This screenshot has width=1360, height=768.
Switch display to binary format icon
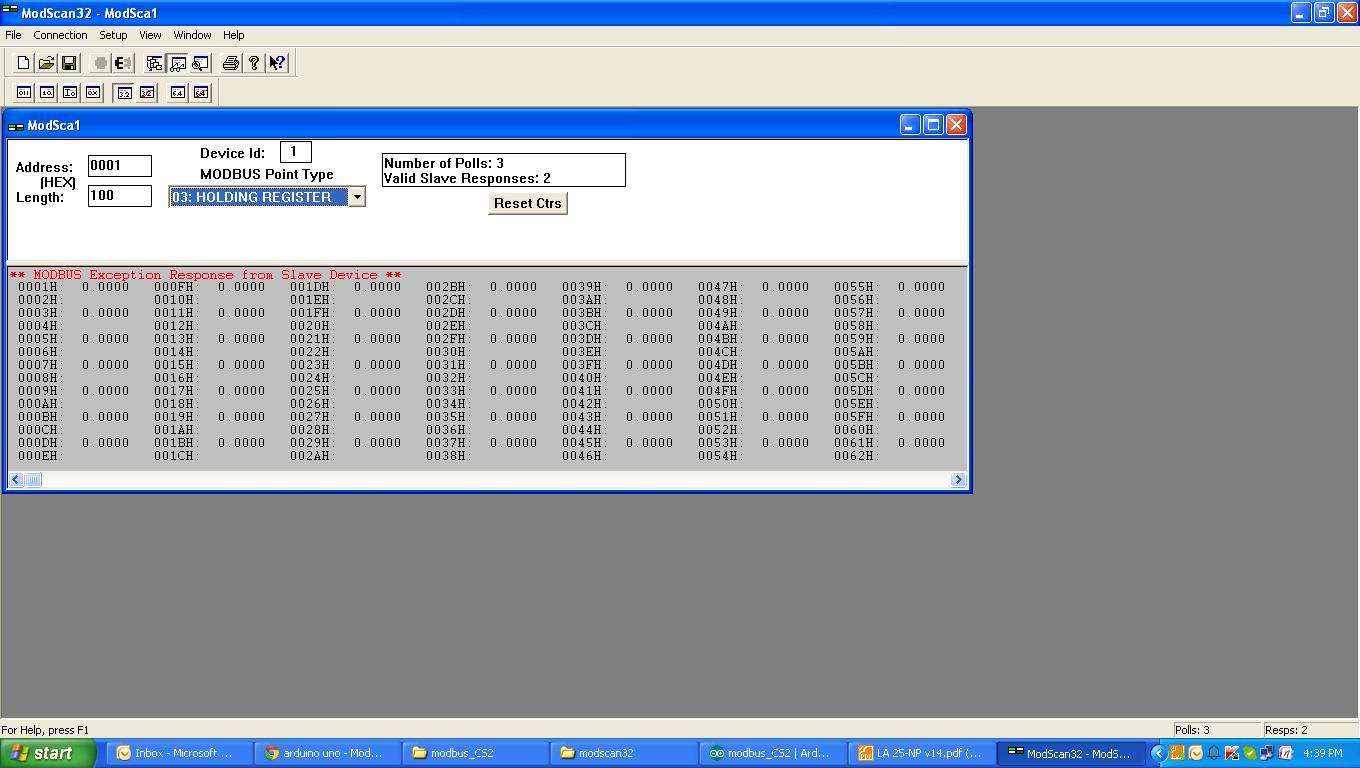tap(23, 92)
